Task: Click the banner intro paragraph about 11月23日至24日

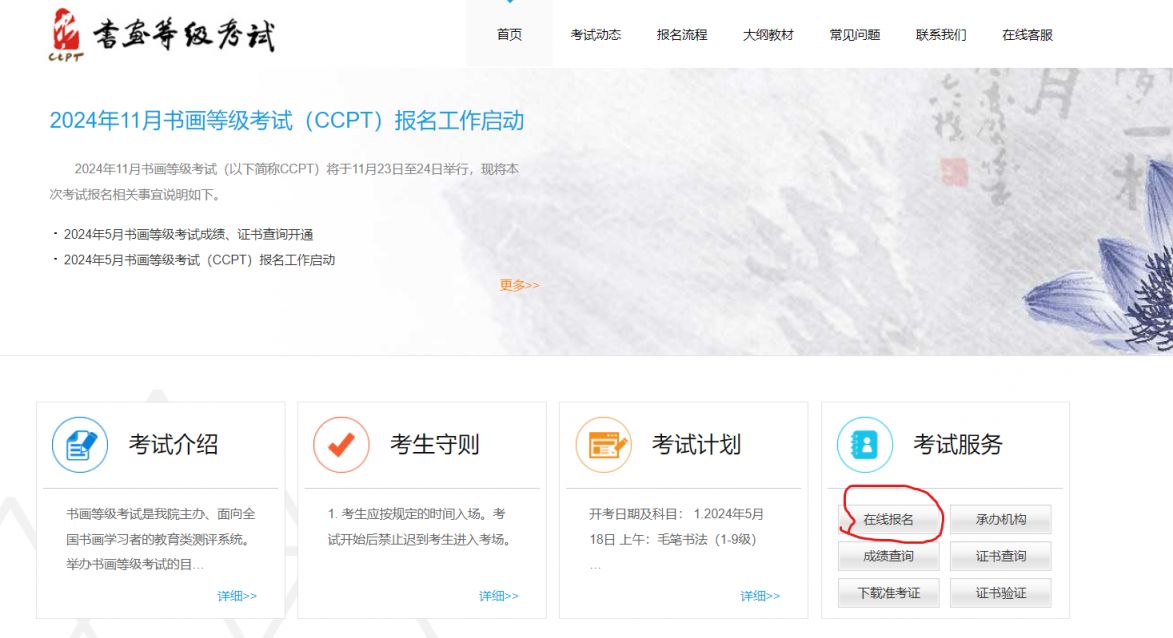Action: (284, 182)
